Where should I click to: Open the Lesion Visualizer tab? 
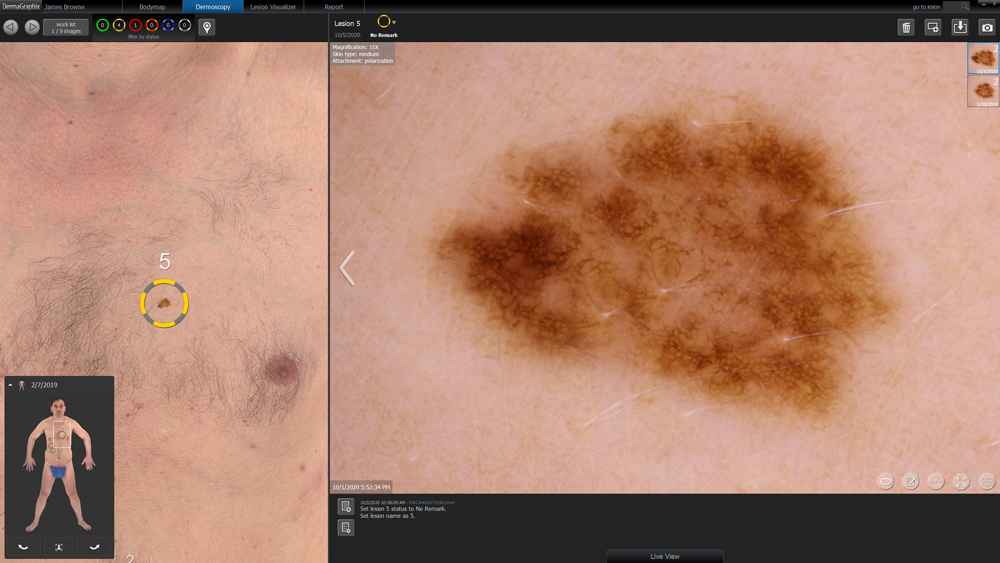273,7
